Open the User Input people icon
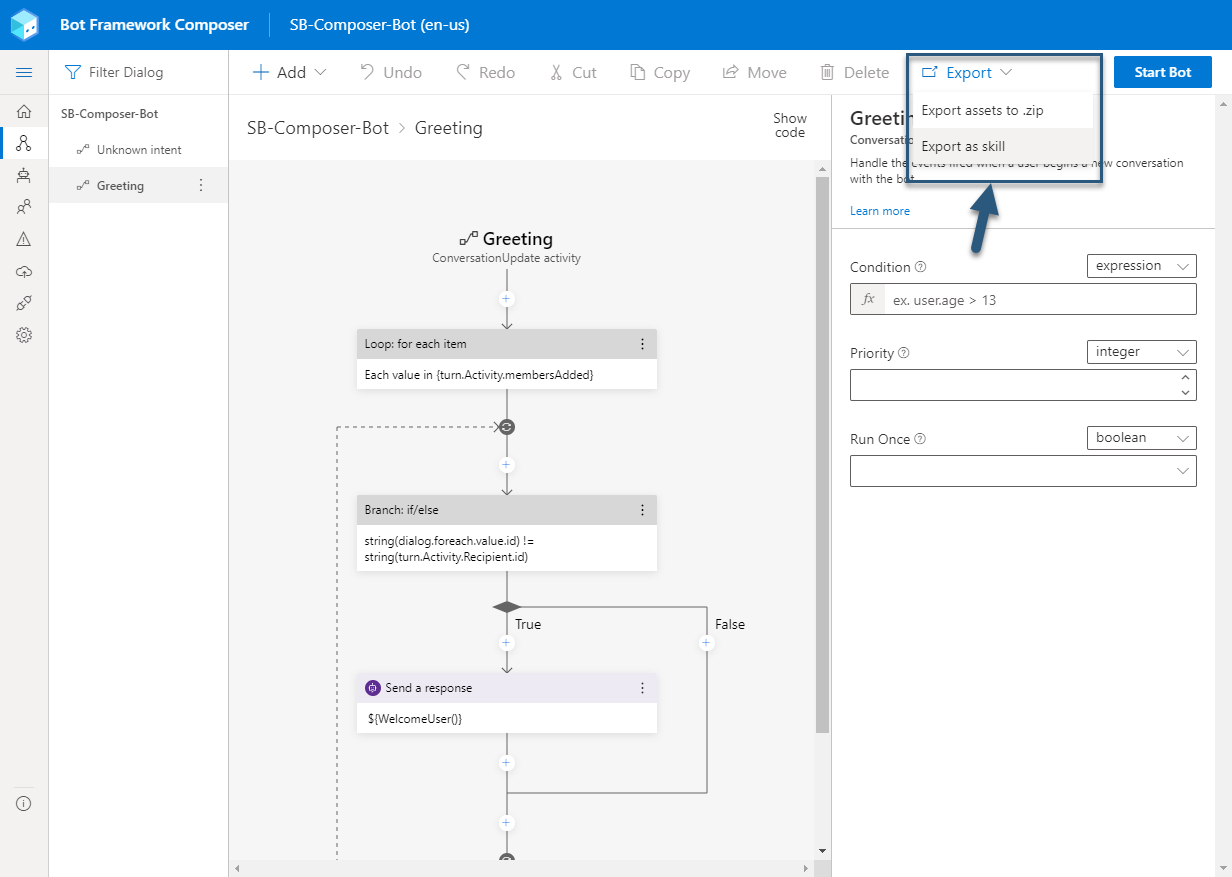The image size is (1232, 877). 24,207
